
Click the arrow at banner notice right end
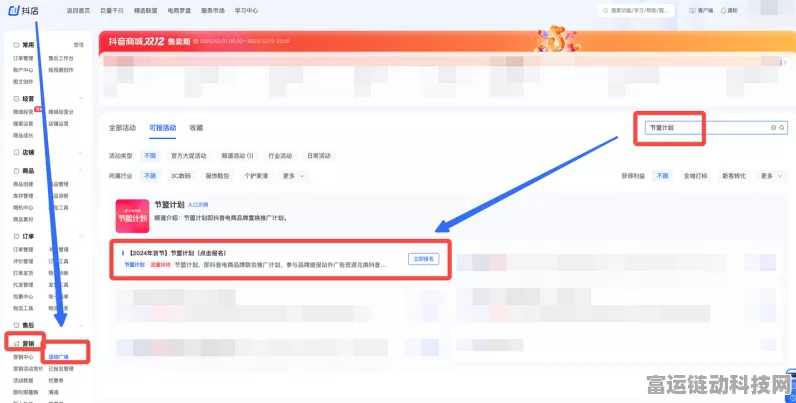coord(784,62)
